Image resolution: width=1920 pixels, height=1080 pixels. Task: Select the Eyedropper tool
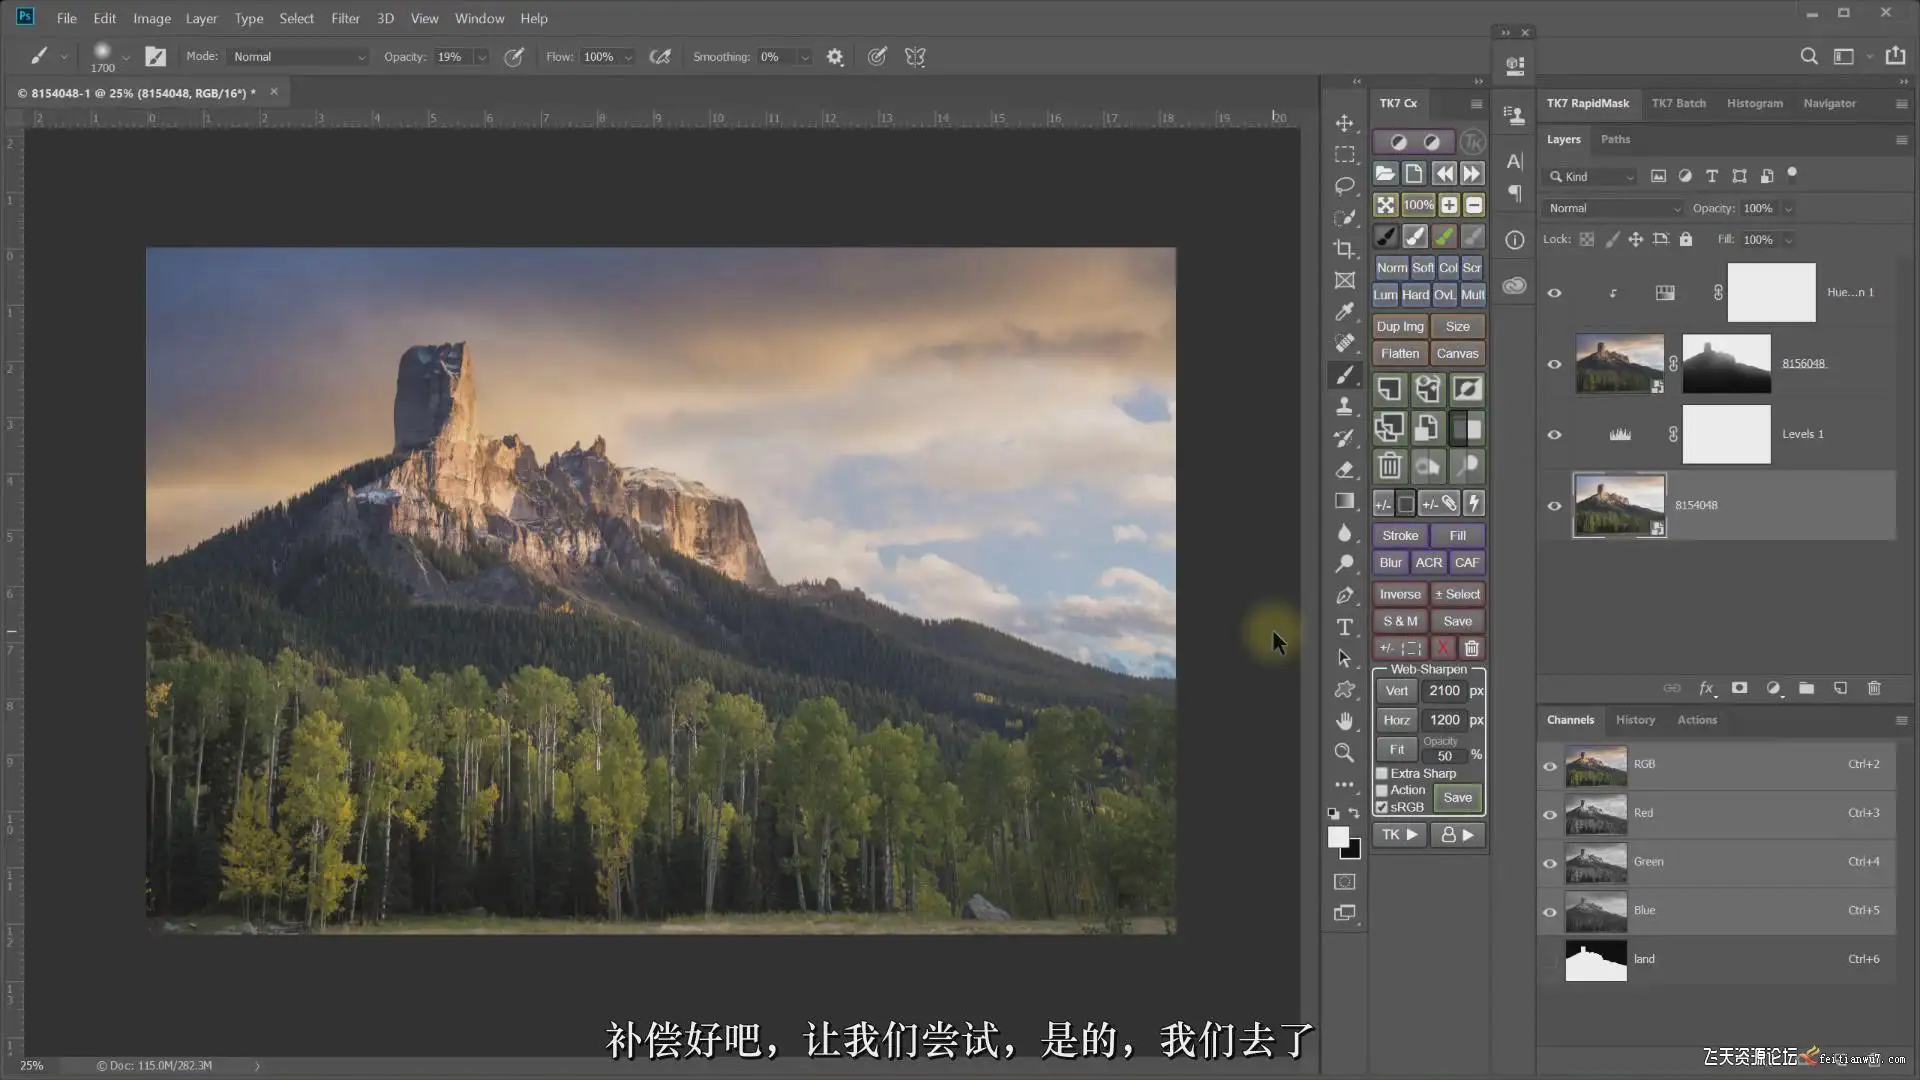pyautogui.click(x=1345, y=312)
